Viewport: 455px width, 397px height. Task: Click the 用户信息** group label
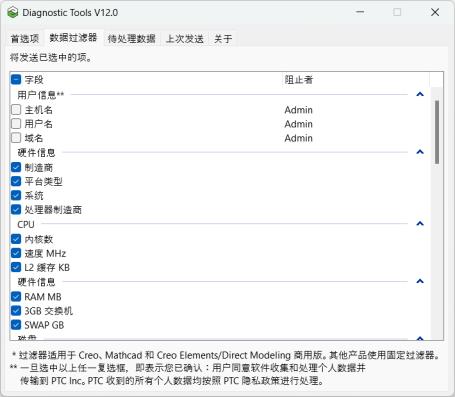point(41,95)
